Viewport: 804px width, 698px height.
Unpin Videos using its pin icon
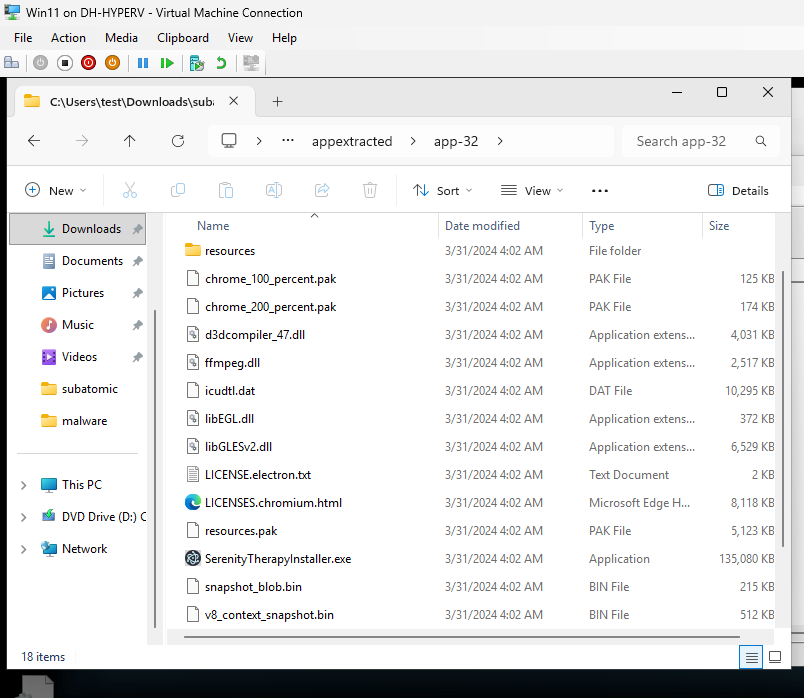137,357
